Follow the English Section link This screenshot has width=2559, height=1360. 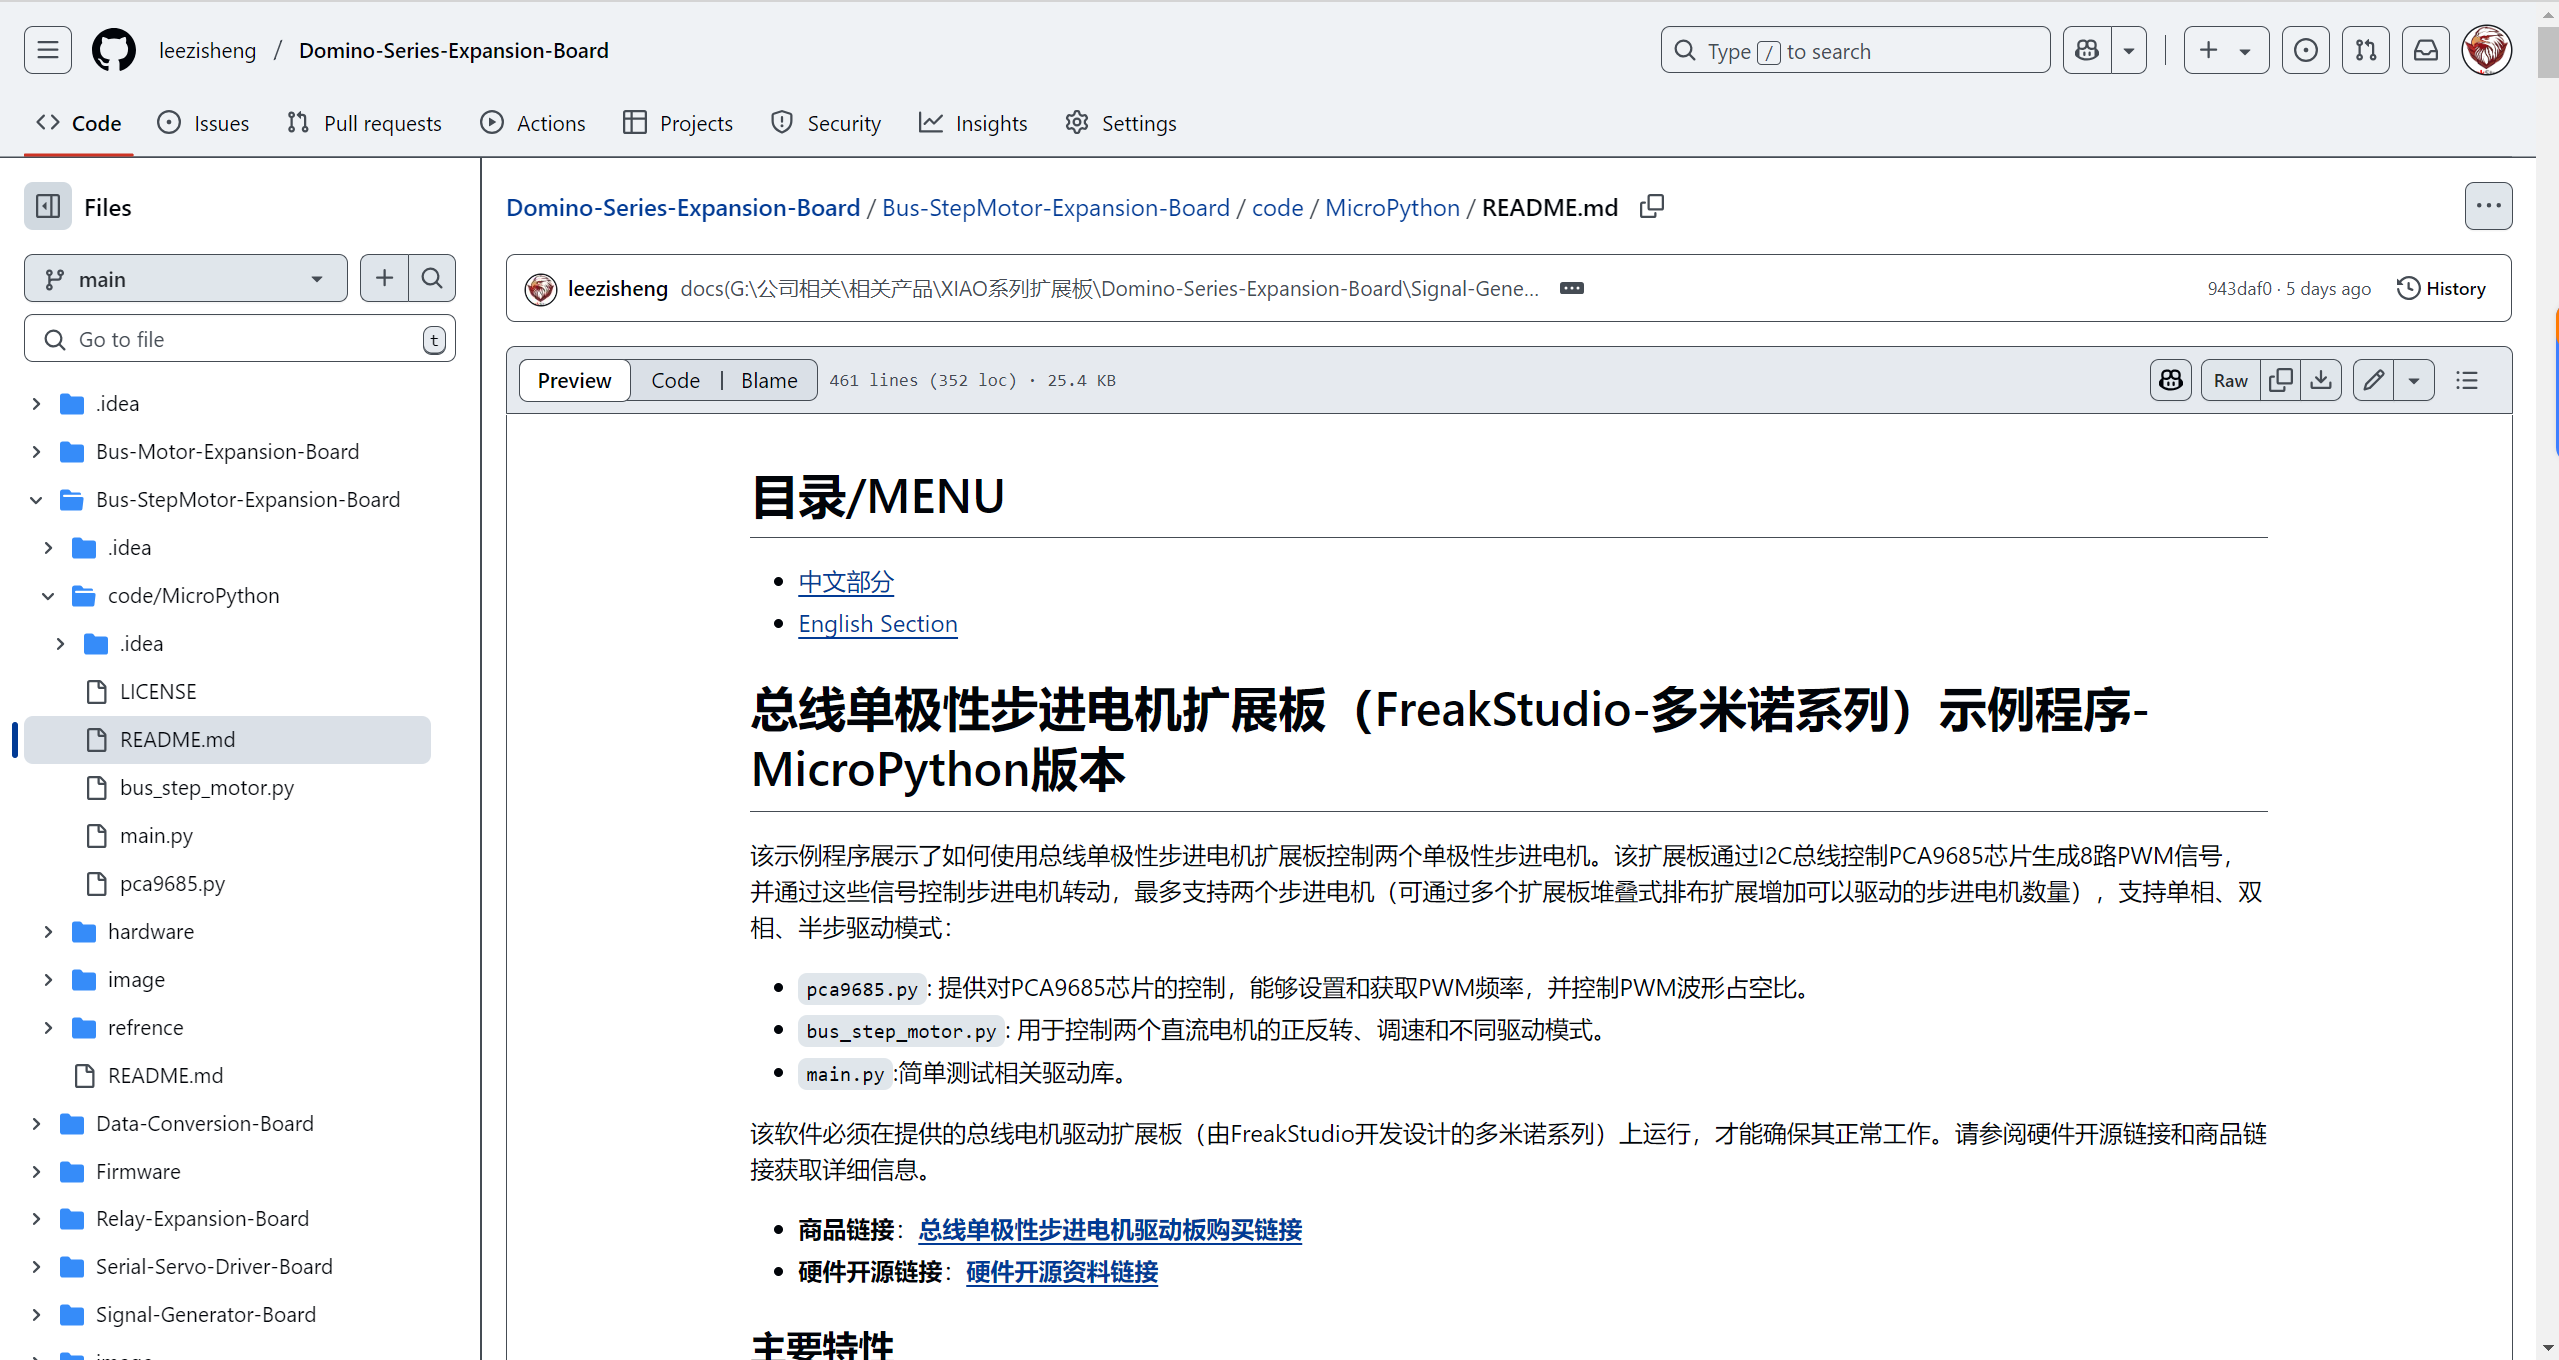877,624
